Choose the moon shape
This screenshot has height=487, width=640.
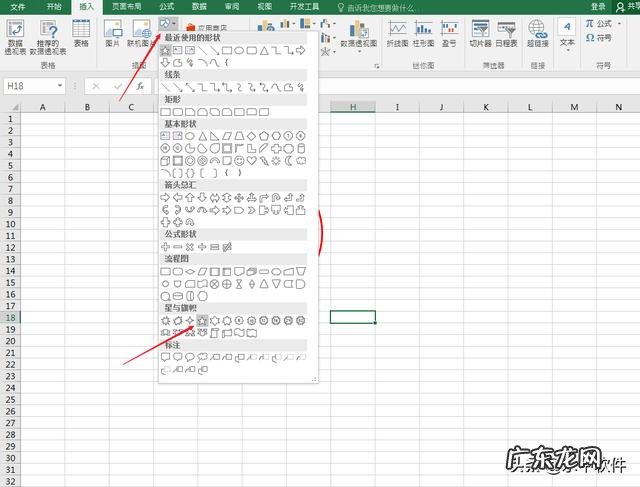point(289,161)
